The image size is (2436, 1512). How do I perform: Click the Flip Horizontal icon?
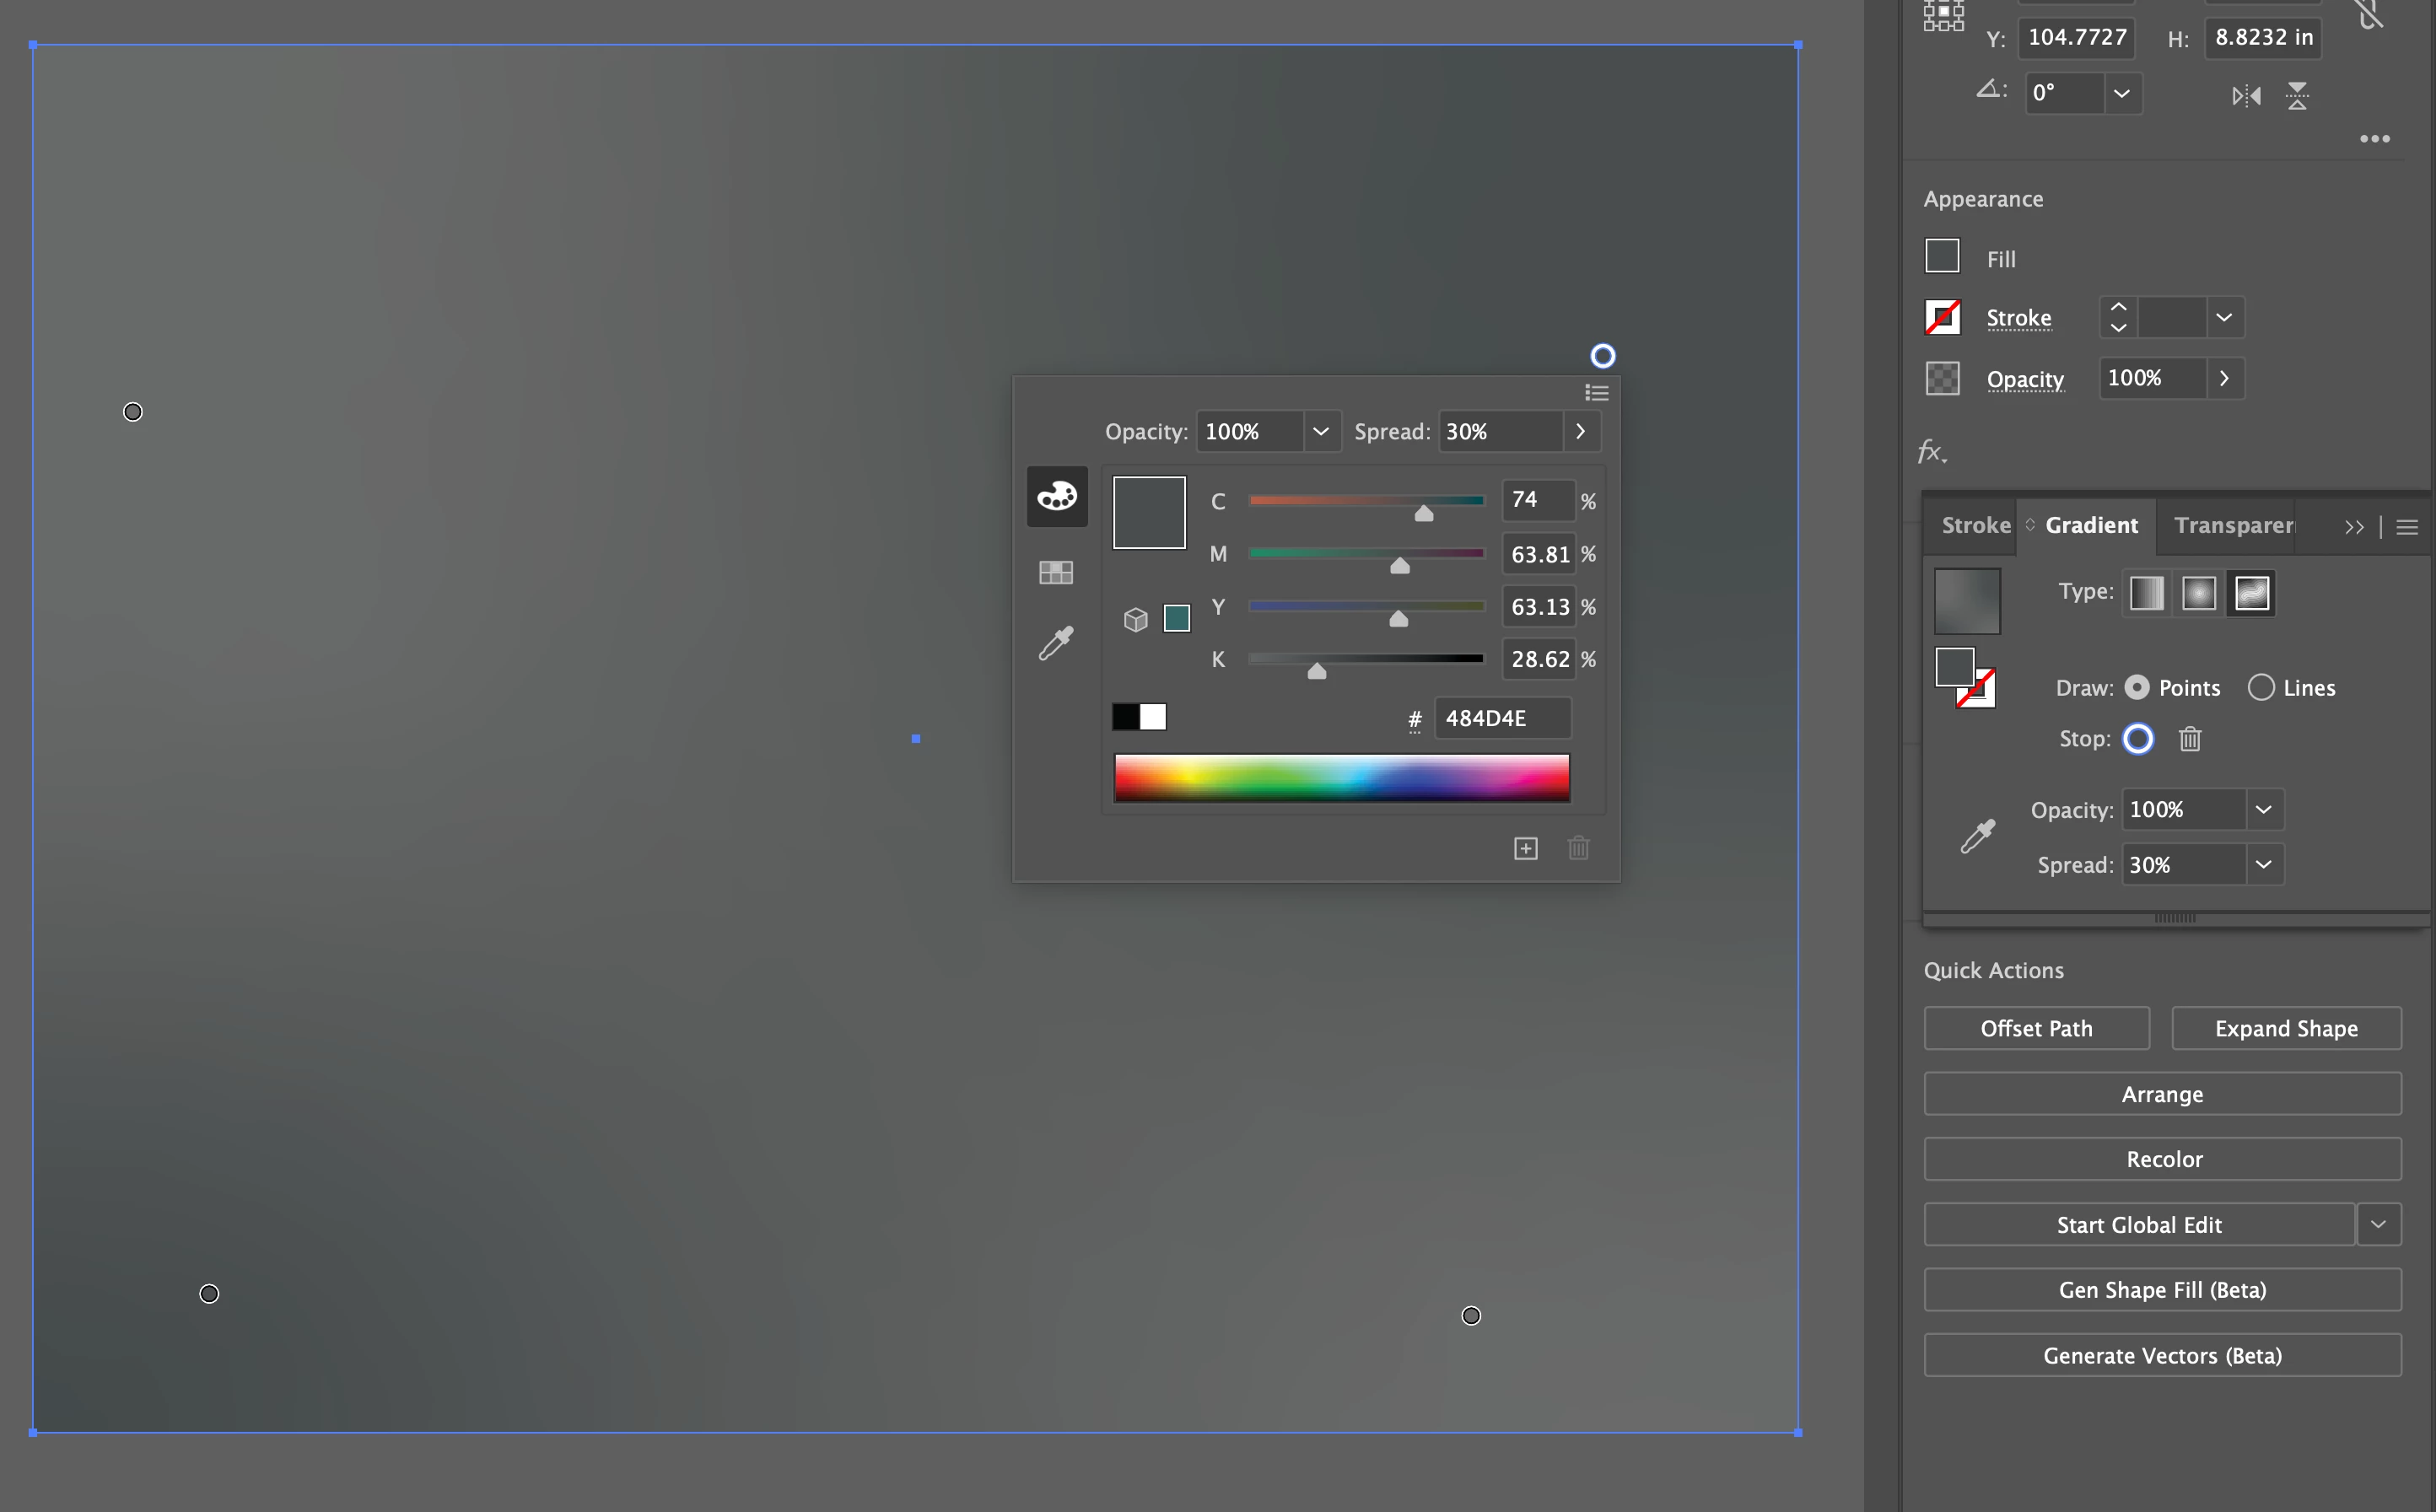2246,96
